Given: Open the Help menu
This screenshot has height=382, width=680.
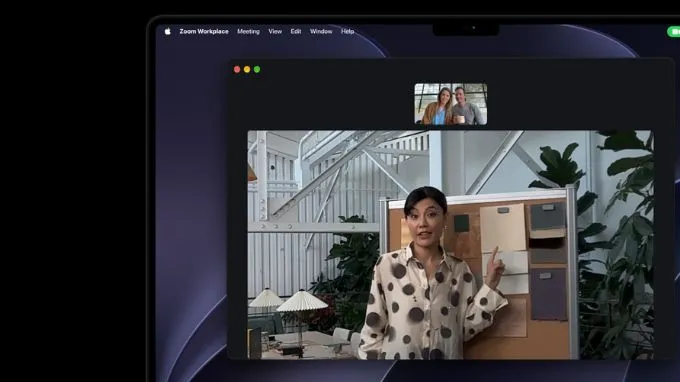Looking at the screenshot, I should [347, 31].
